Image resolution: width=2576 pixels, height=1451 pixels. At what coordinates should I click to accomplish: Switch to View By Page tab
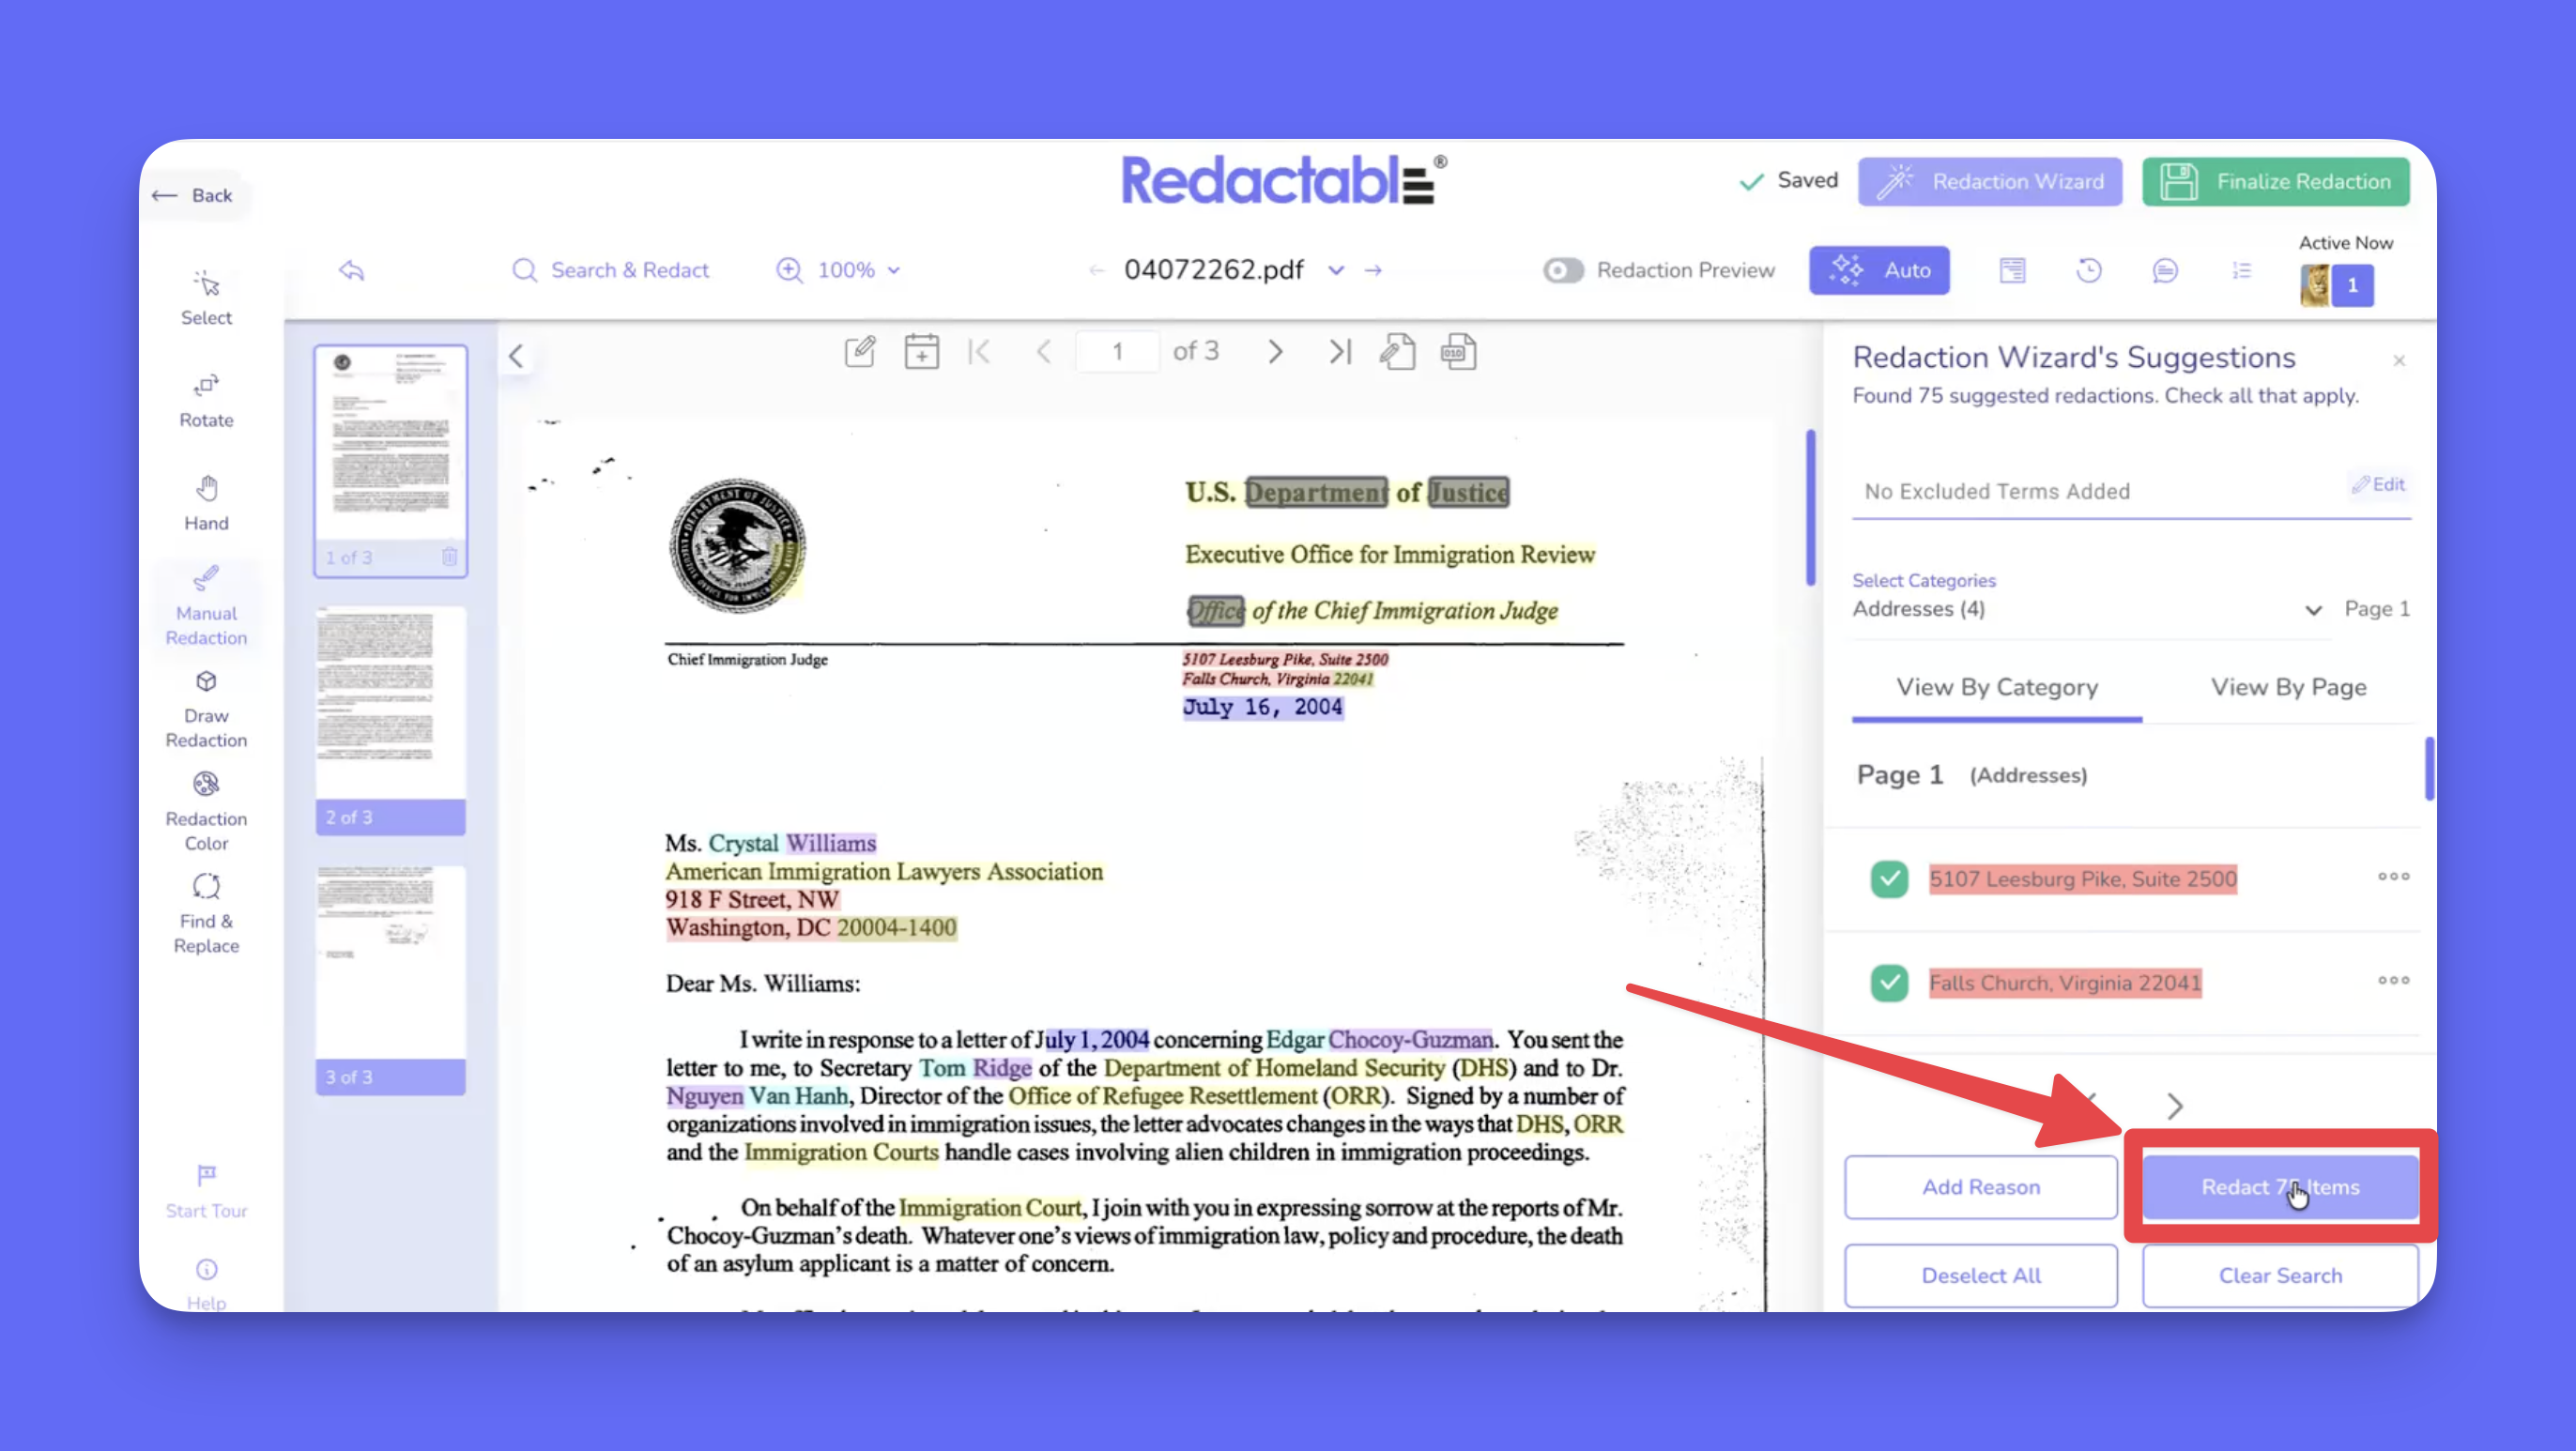tap(2287, 687)
